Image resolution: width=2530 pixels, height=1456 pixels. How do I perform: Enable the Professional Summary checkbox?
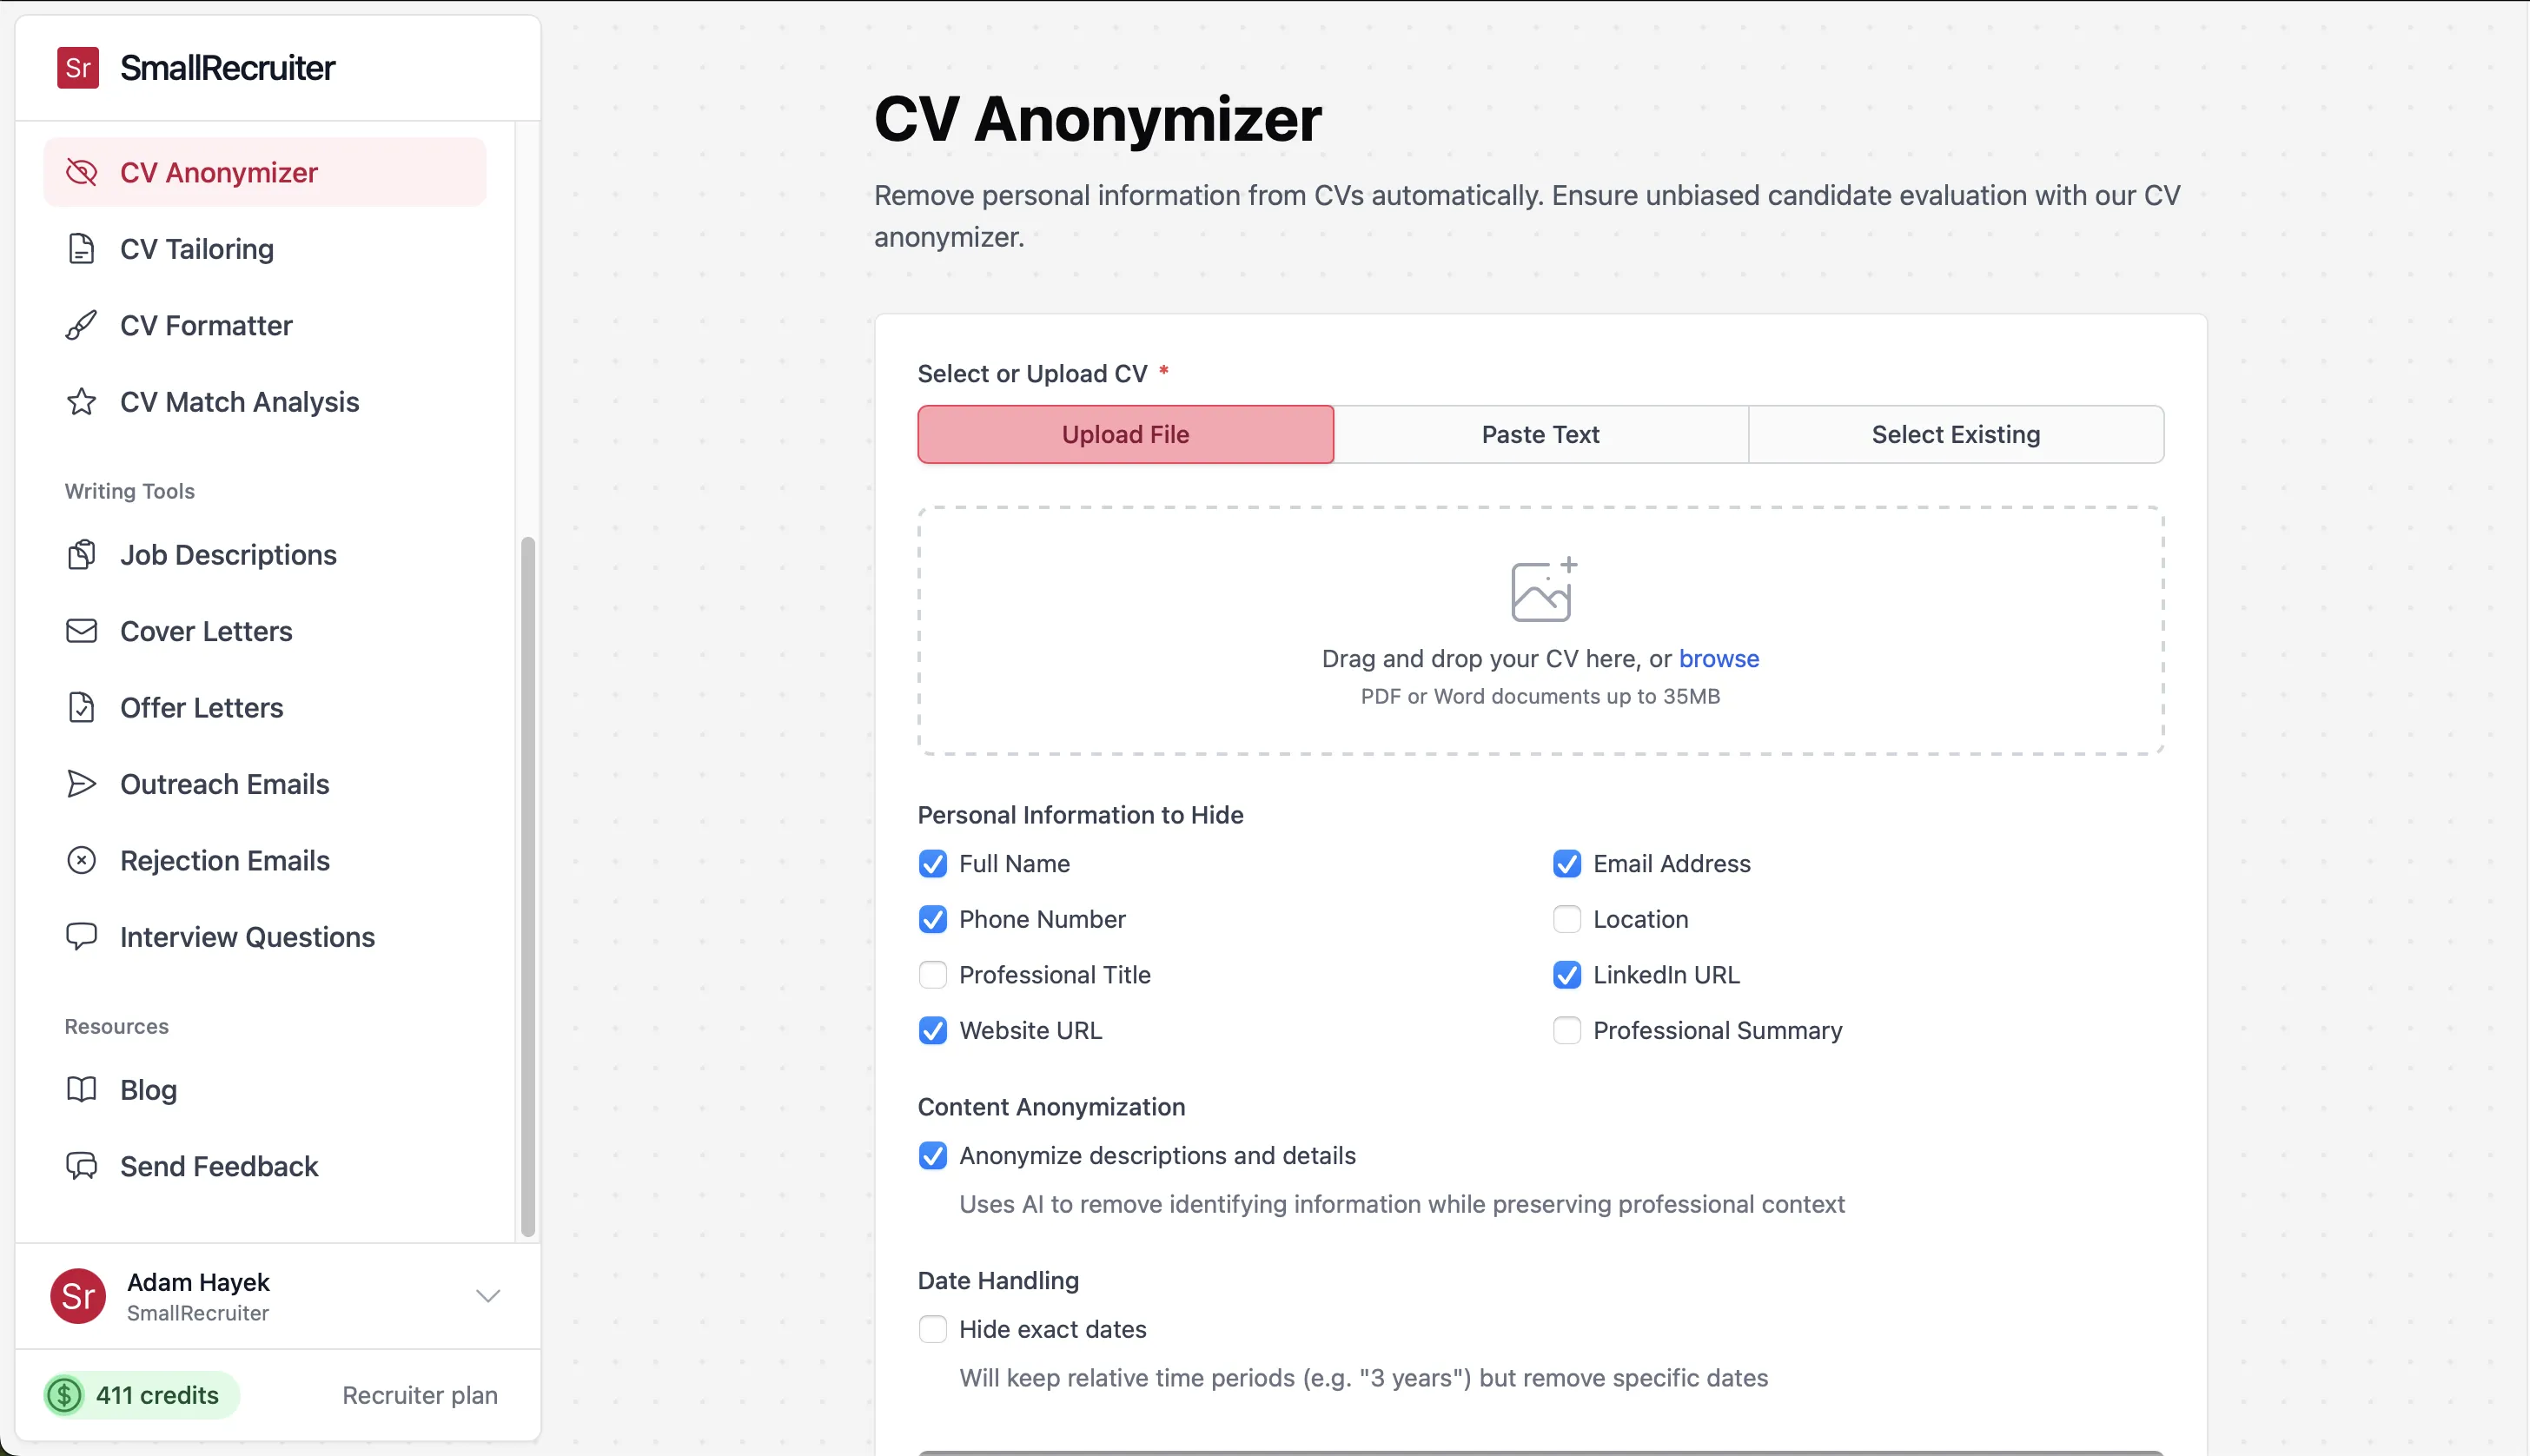1567,1031
